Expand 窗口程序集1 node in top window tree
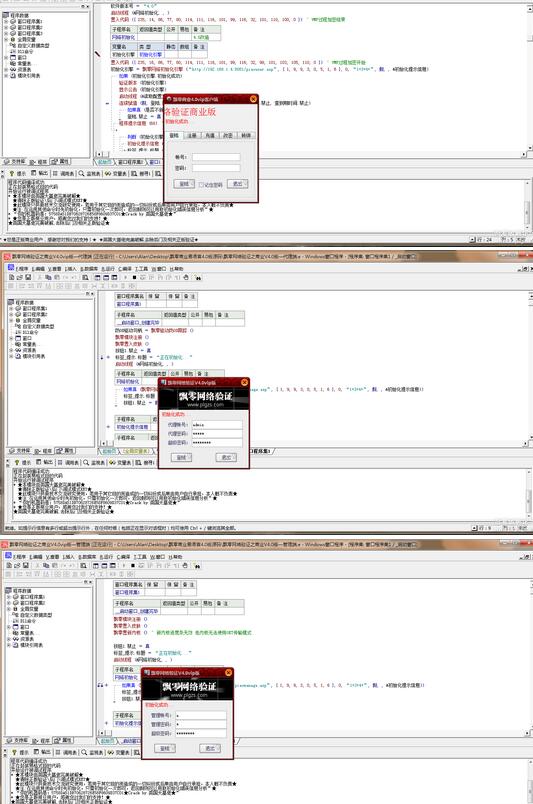533x804 pixels. [x=6, y=22]
